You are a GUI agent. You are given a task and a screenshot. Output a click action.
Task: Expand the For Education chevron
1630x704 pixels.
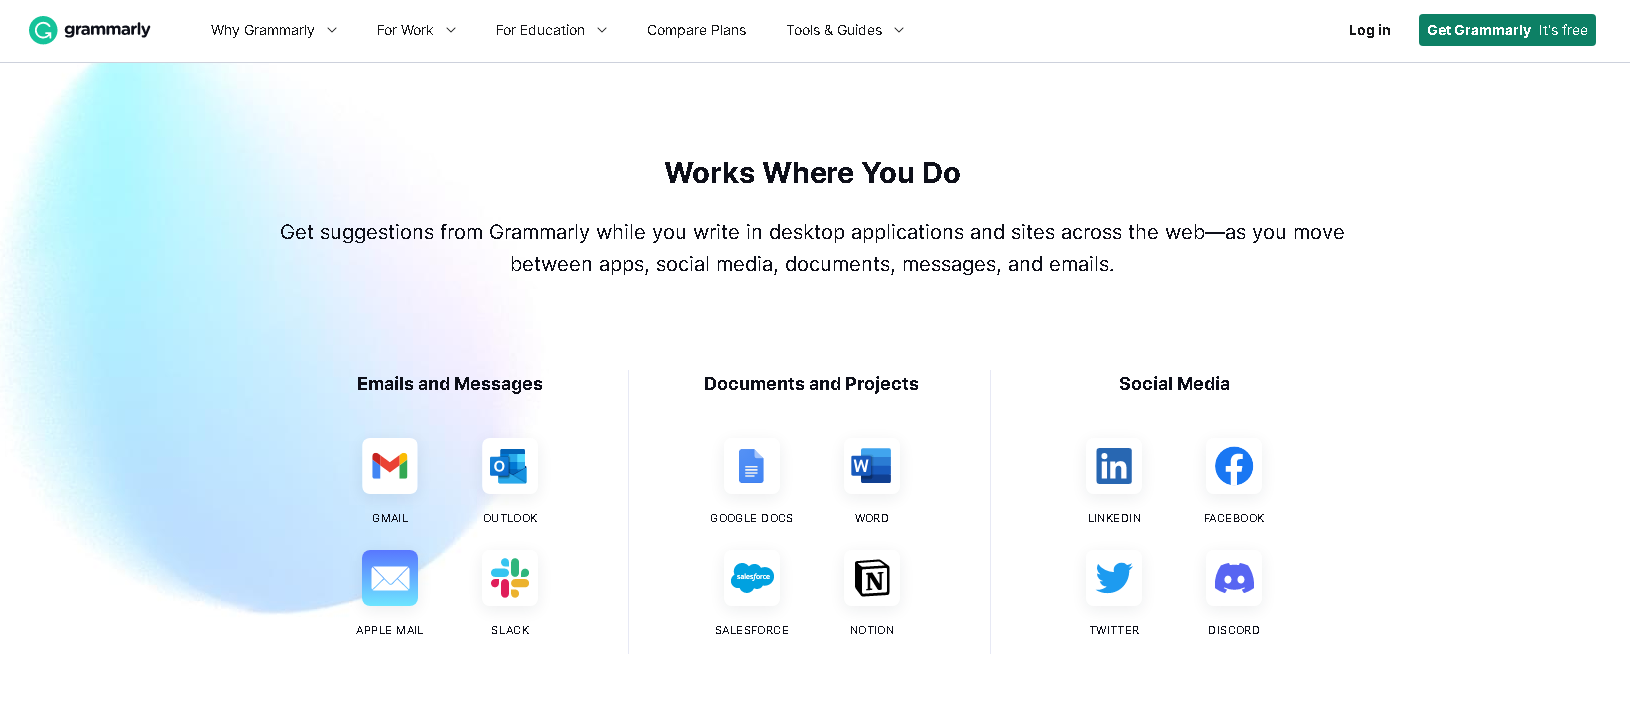click(x=602, y=31)
